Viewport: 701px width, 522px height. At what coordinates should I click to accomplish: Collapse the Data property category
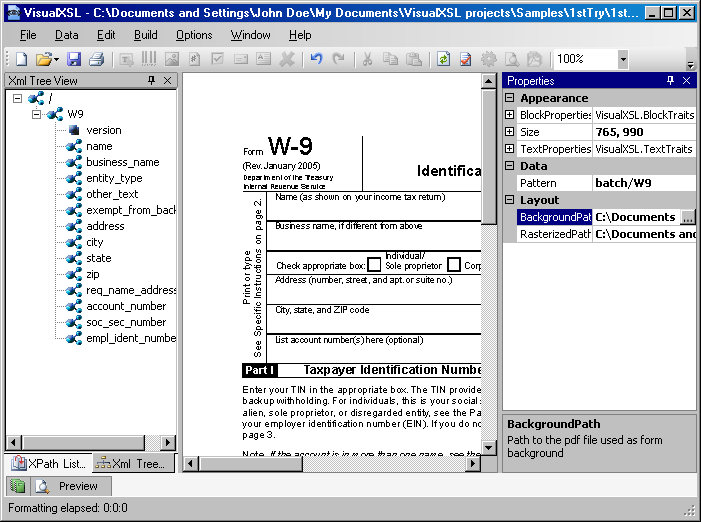pos(509,165)
